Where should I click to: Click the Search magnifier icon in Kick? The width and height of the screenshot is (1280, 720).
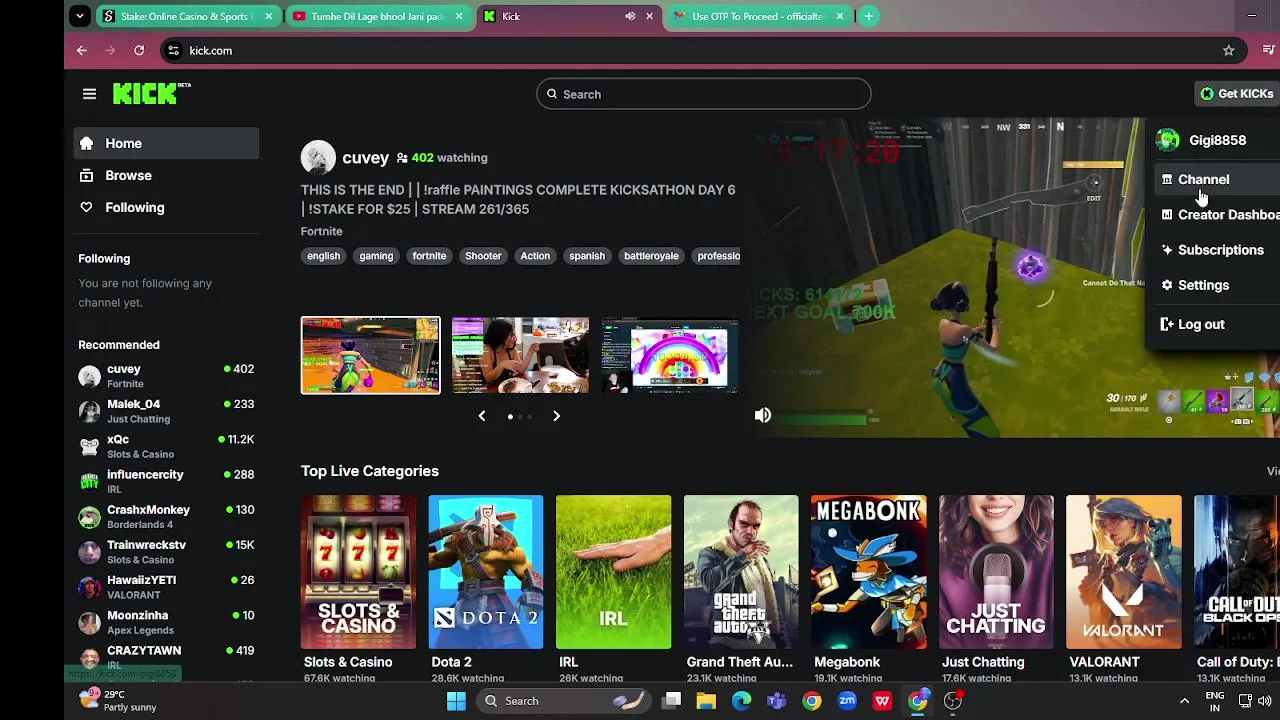click(x=551, y=94)
